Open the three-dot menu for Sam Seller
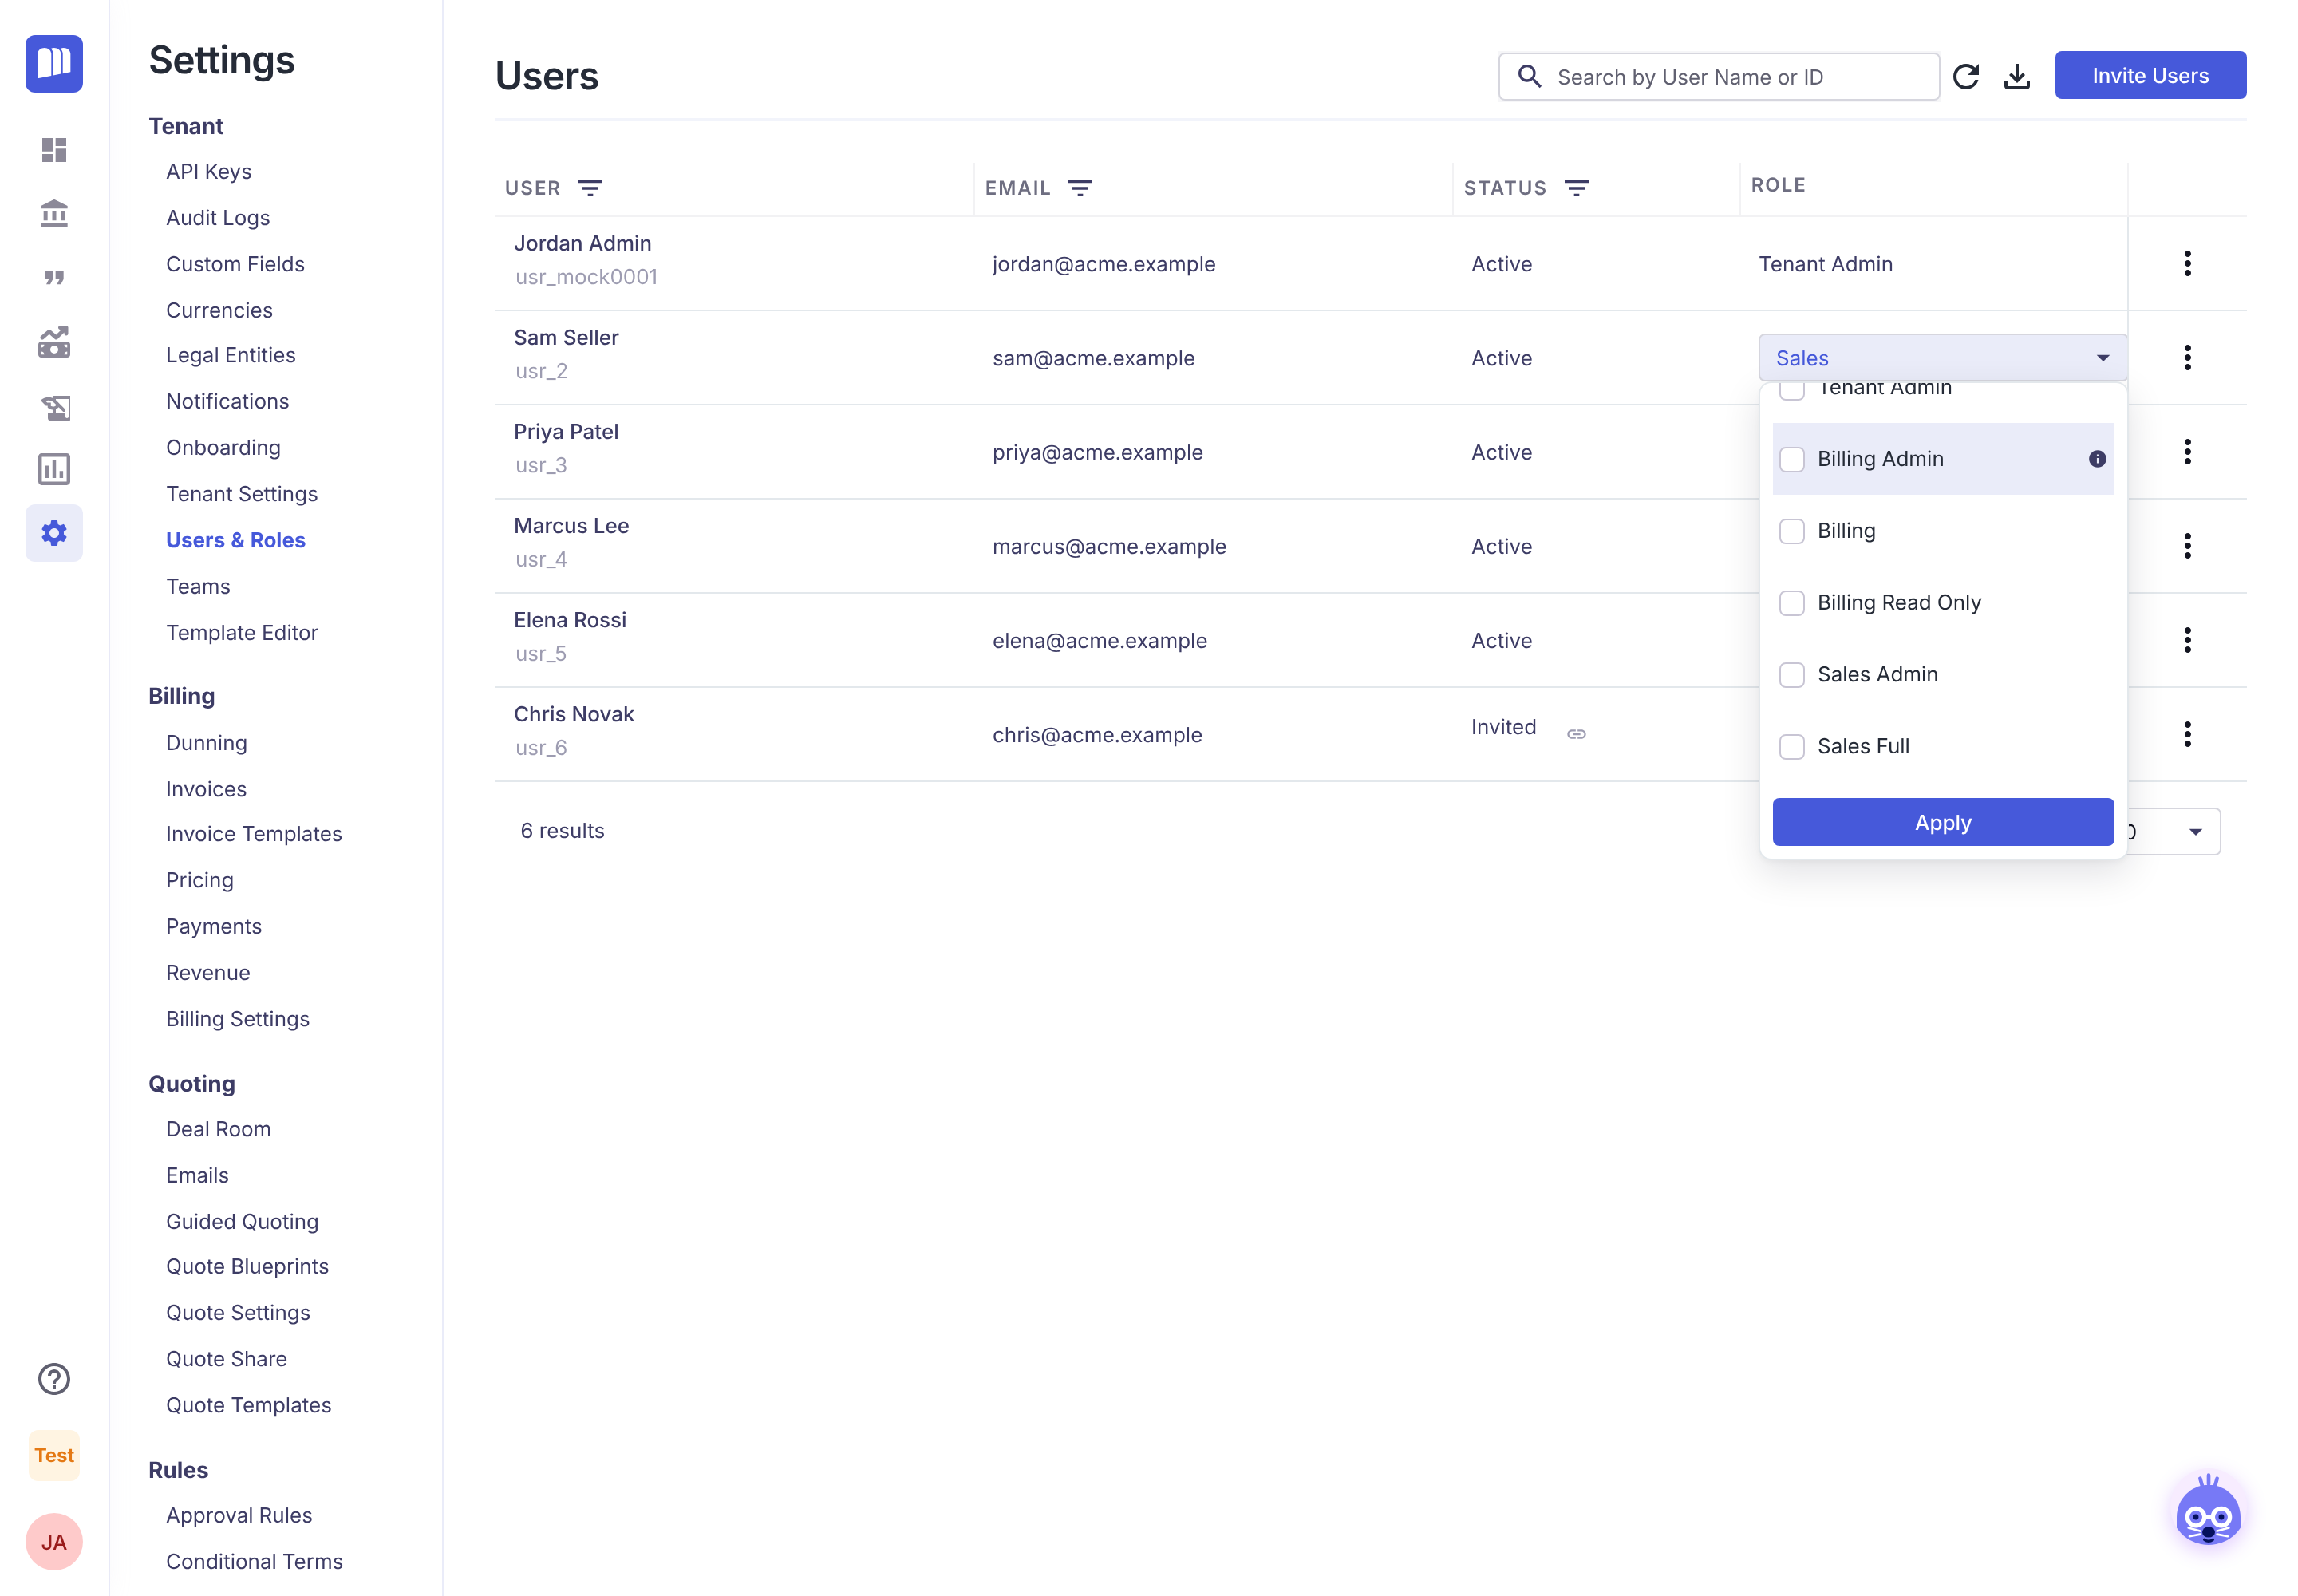Screen dimensions: 2298x1596 tap(2187, 358)
